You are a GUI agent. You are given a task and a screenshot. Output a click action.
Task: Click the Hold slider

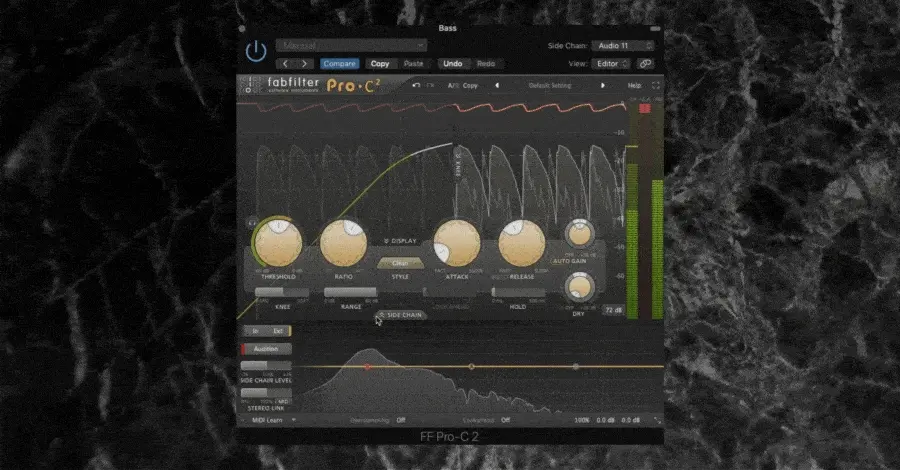(518, 292)
